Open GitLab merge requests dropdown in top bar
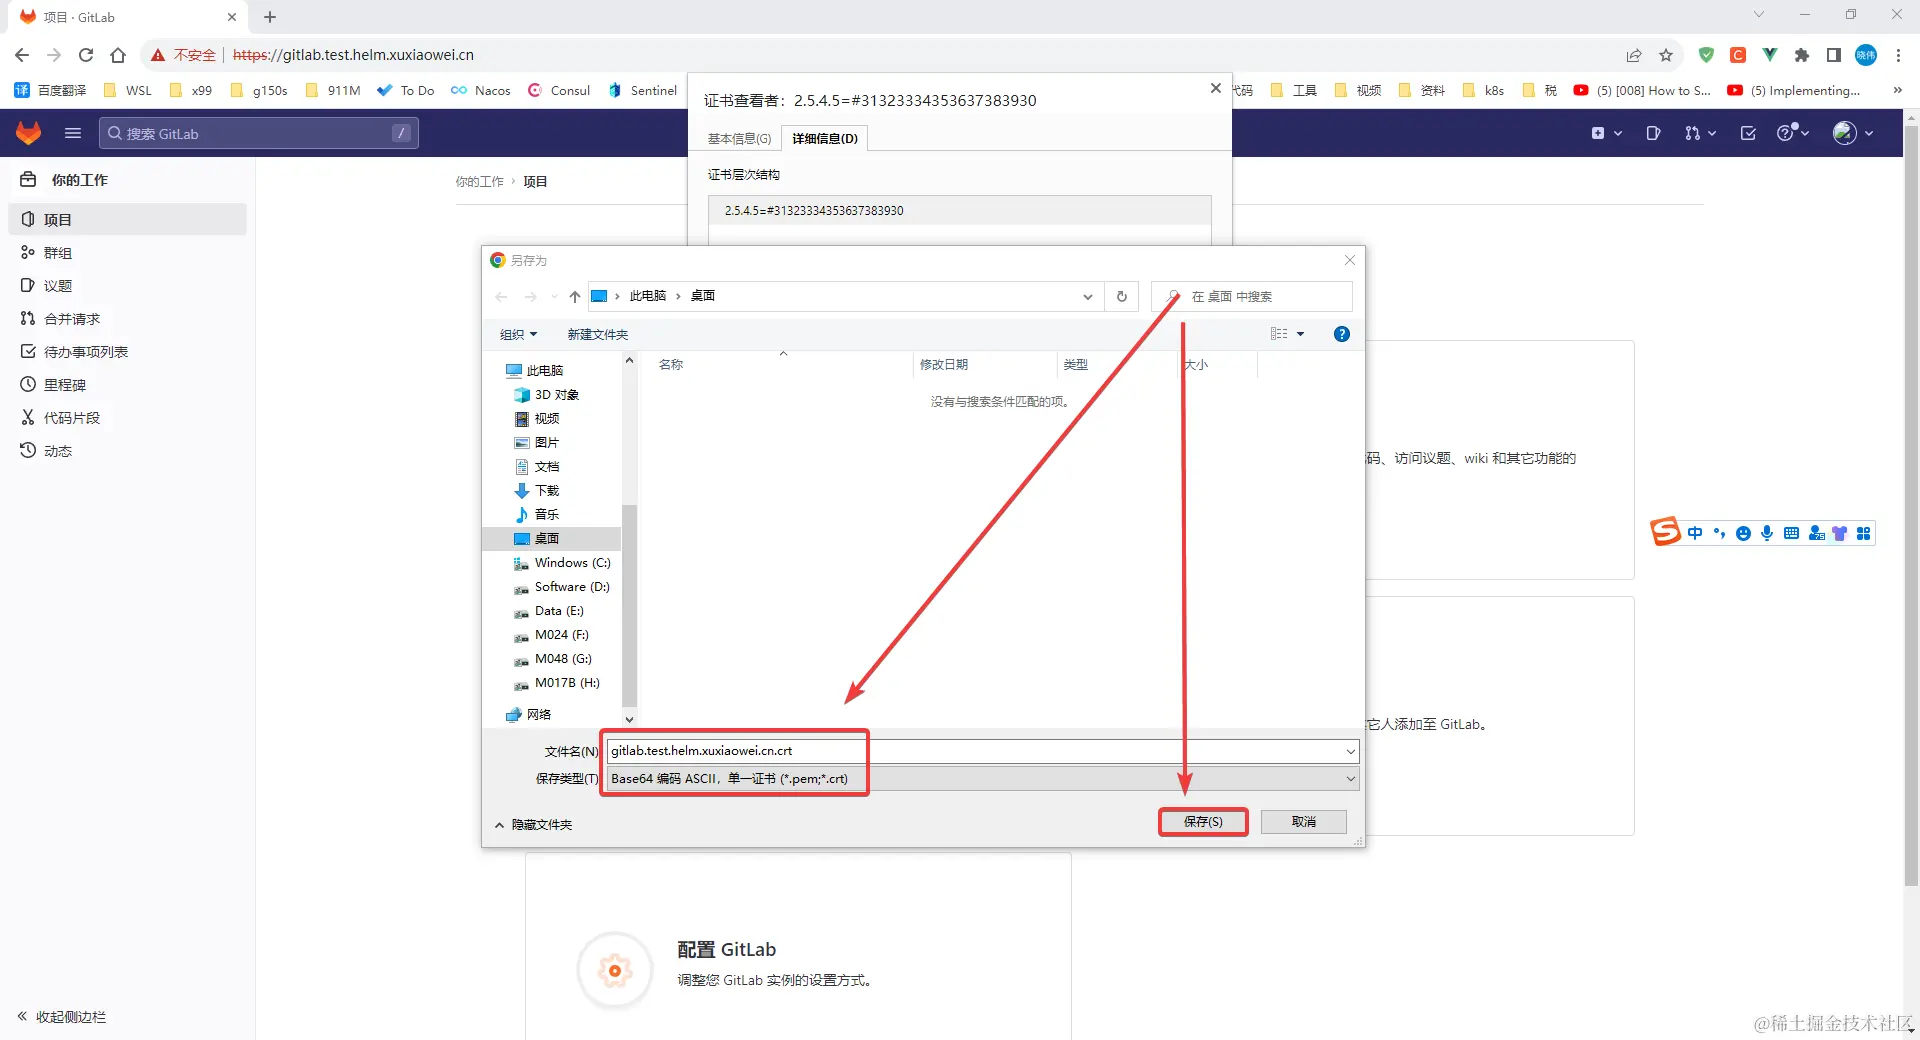Screen dimensions: 1920x1040 tap(1700, 133)
